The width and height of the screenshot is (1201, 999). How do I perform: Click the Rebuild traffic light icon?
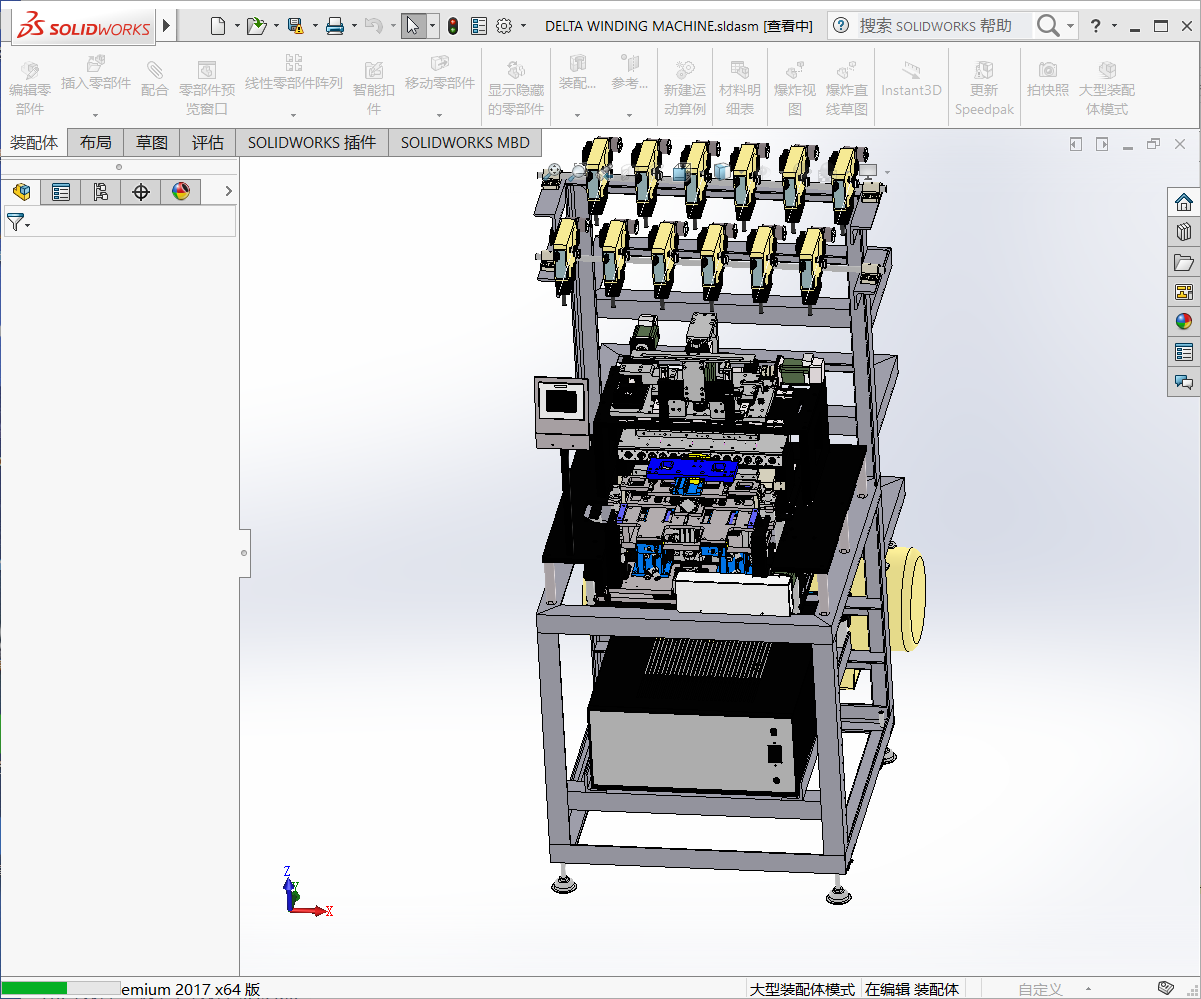pos(453,26)
